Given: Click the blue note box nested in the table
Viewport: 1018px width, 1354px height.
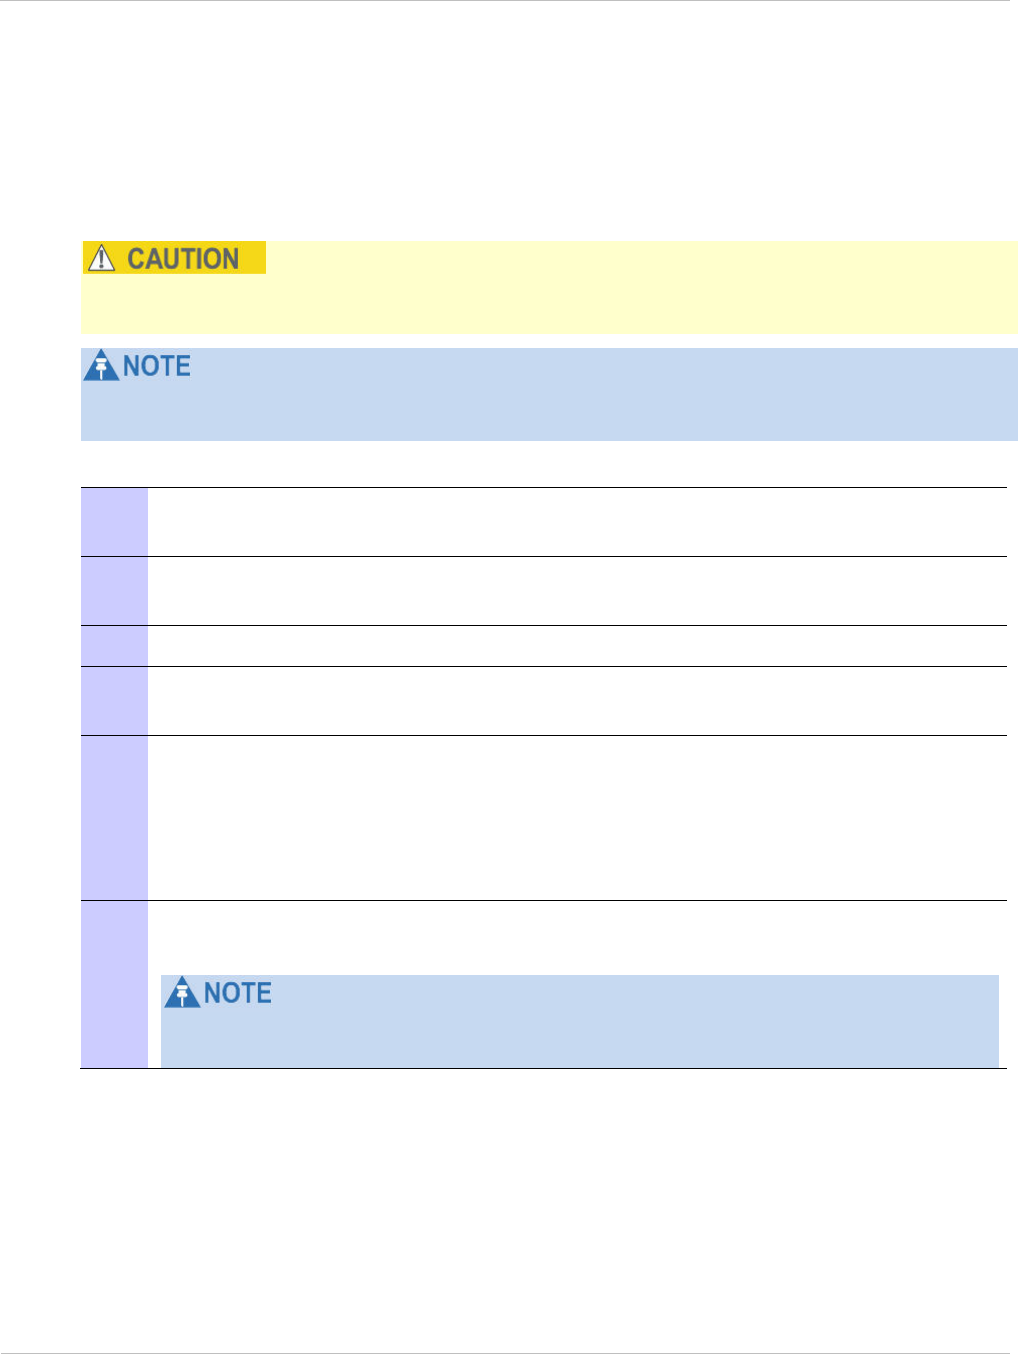Looking at the screenshot, I should (x=580, y=1021).
